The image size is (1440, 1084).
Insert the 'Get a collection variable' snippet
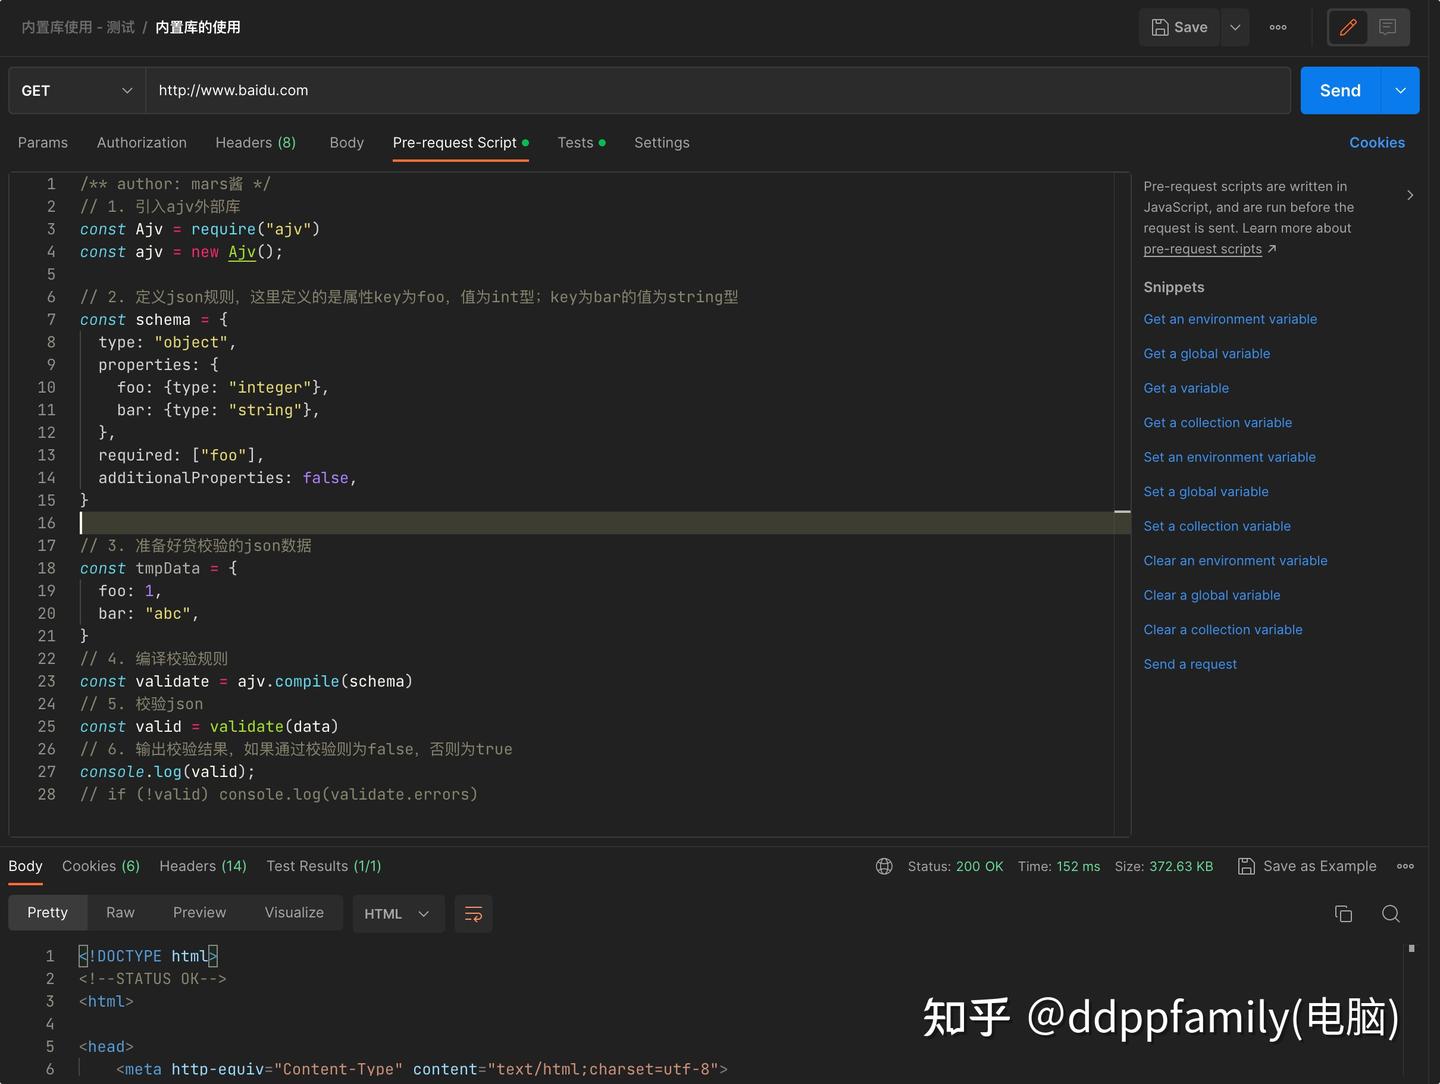pos(1218,423)
